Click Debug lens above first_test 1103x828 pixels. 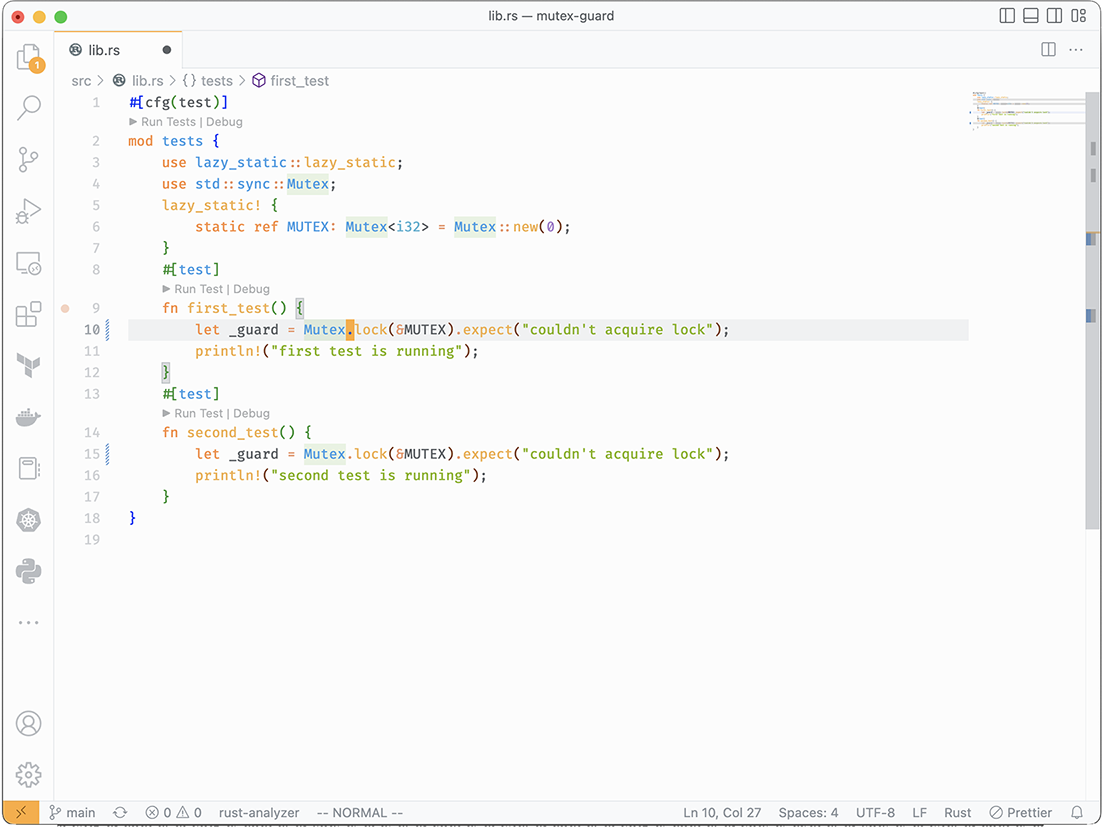[x=251, y=289]
